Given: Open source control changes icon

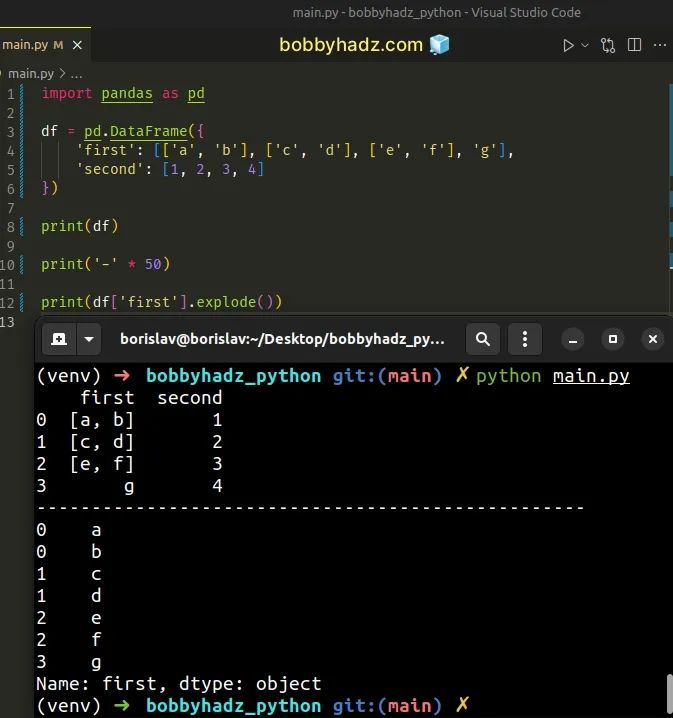Looking at the screenshot, I should pos(608,45).
